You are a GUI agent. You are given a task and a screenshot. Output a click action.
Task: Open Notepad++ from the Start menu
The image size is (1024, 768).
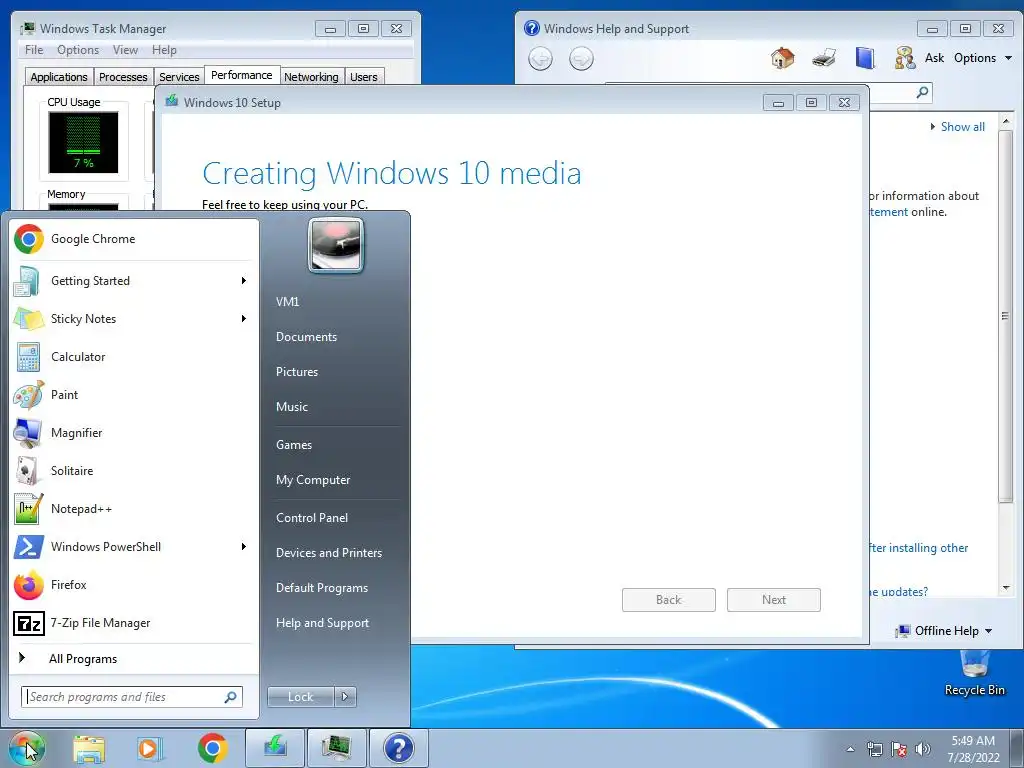click(x=134, y=509)
